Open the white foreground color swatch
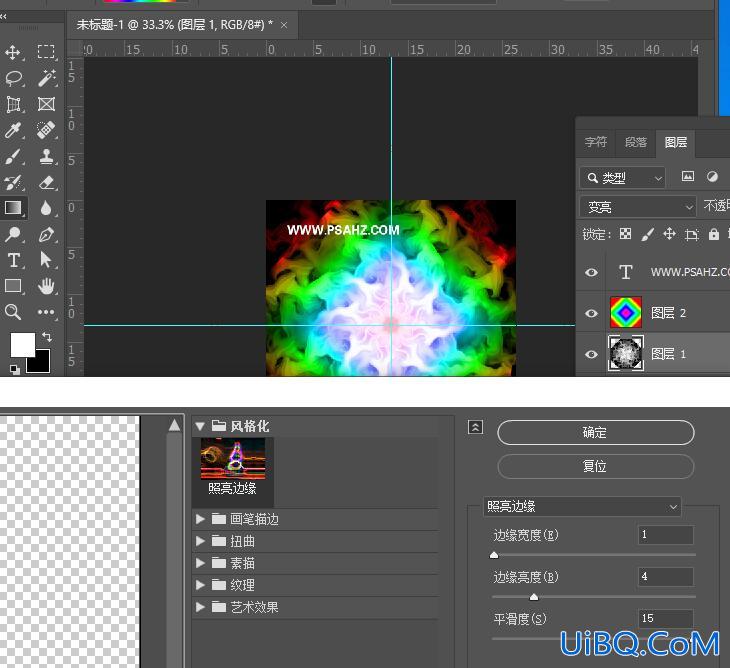730x668 pixels. point(22,345)
